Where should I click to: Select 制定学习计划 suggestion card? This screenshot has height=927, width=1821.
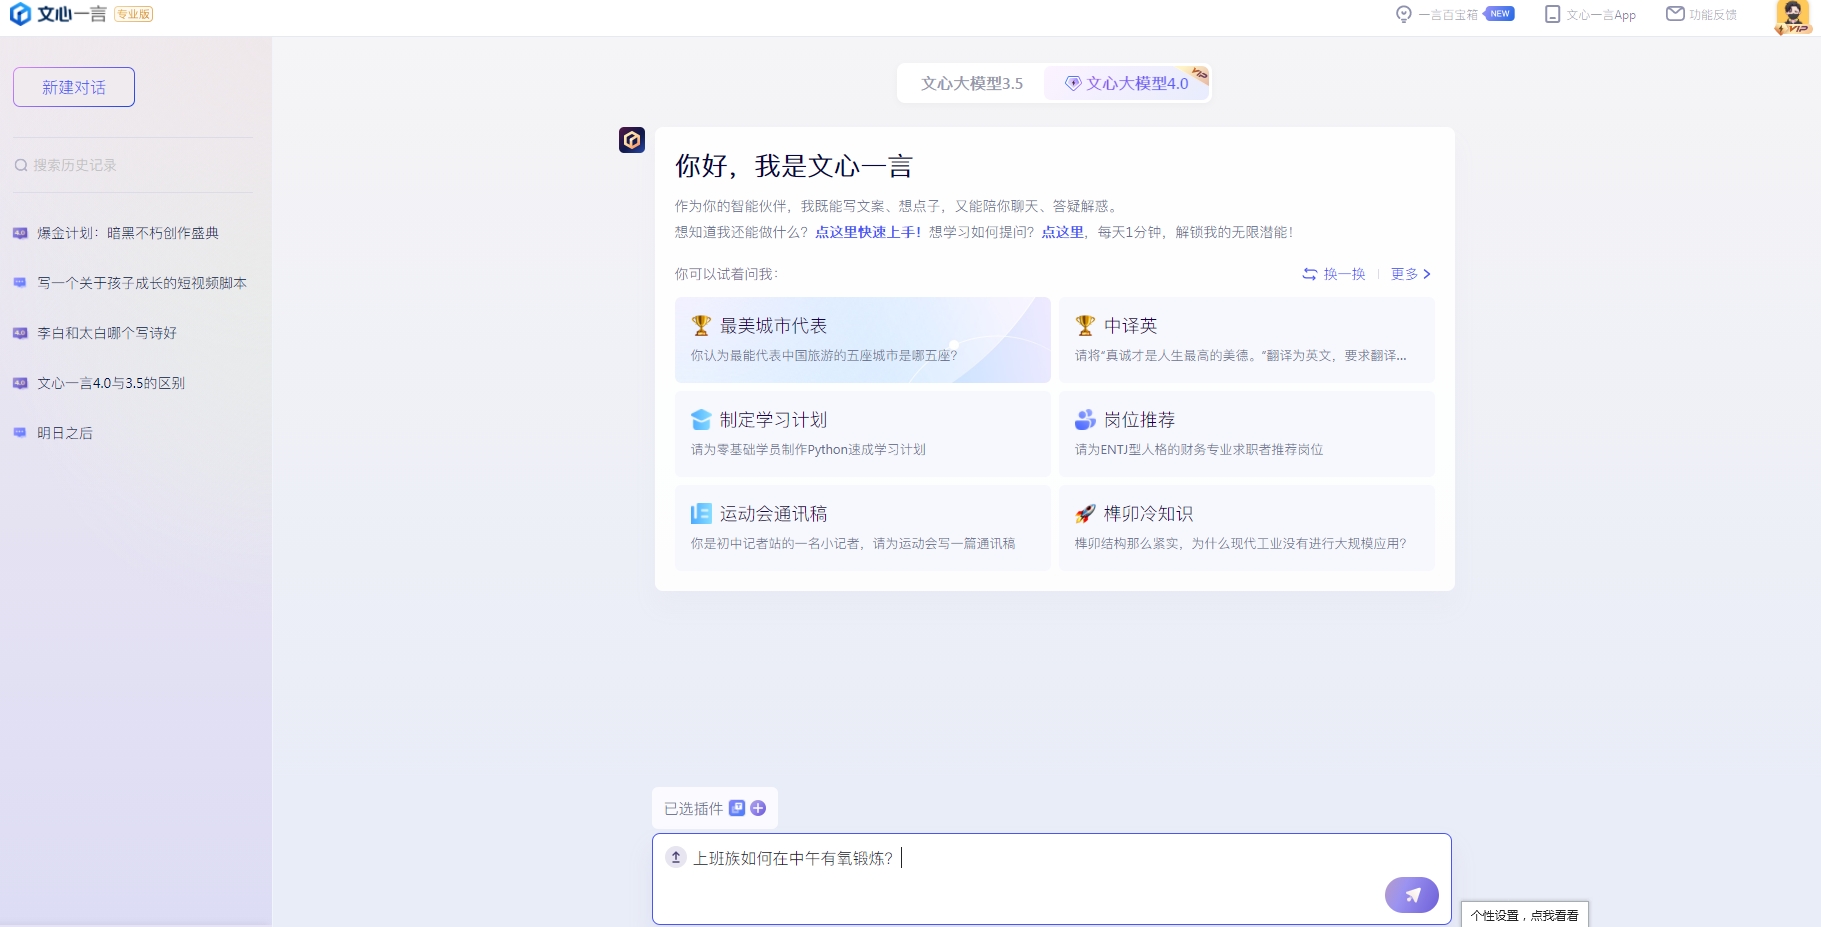863,434
